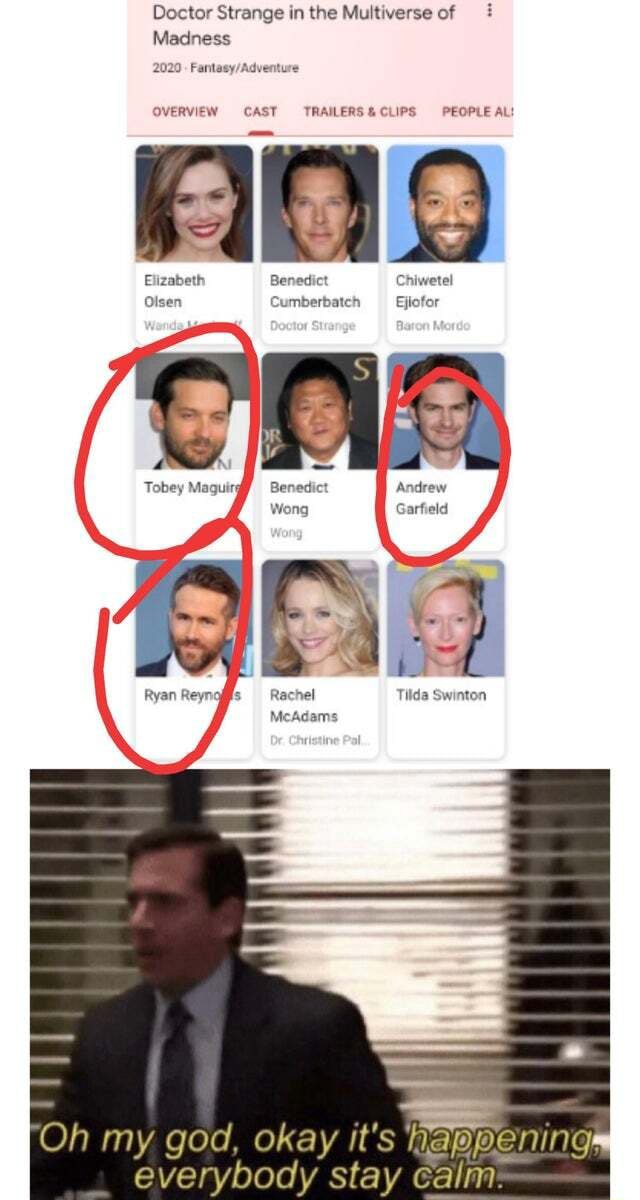Open Elizabeth Olsen's cast photo
This screenshot has width=640, height=1200.
pyautogui.click(x=194, y=204)
